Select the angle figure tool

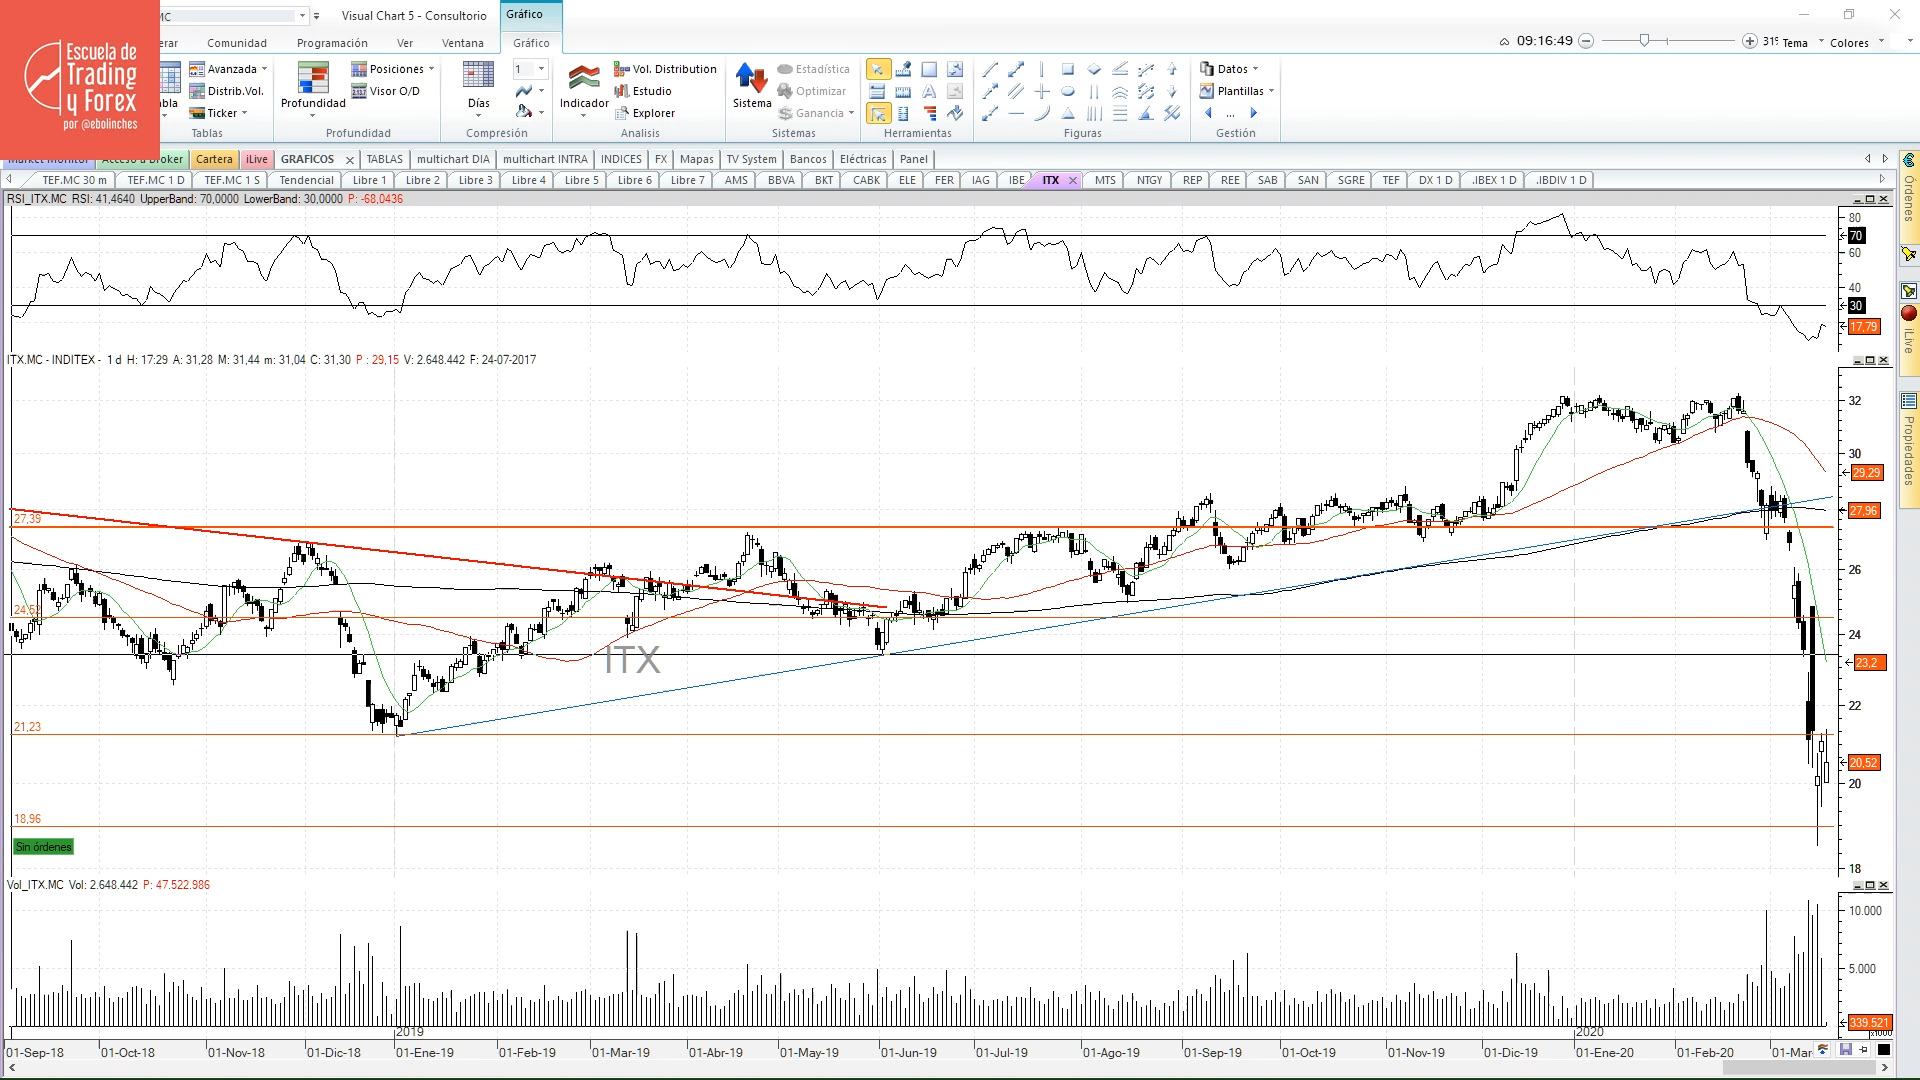tap(1120, 69)
